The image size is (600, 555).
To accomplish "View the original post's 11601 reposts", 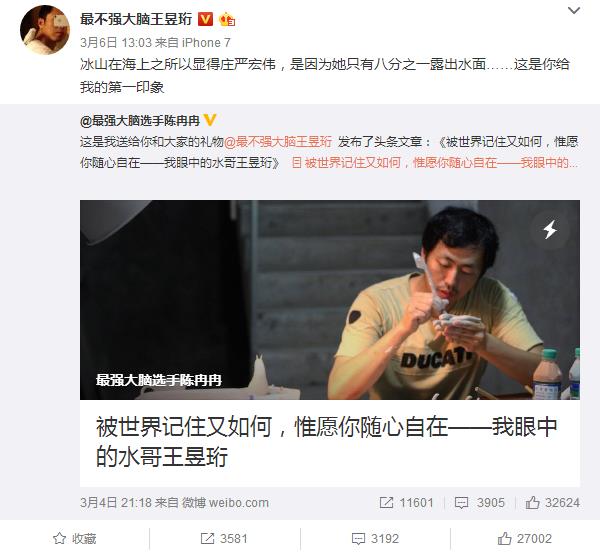I will (406, 503).
